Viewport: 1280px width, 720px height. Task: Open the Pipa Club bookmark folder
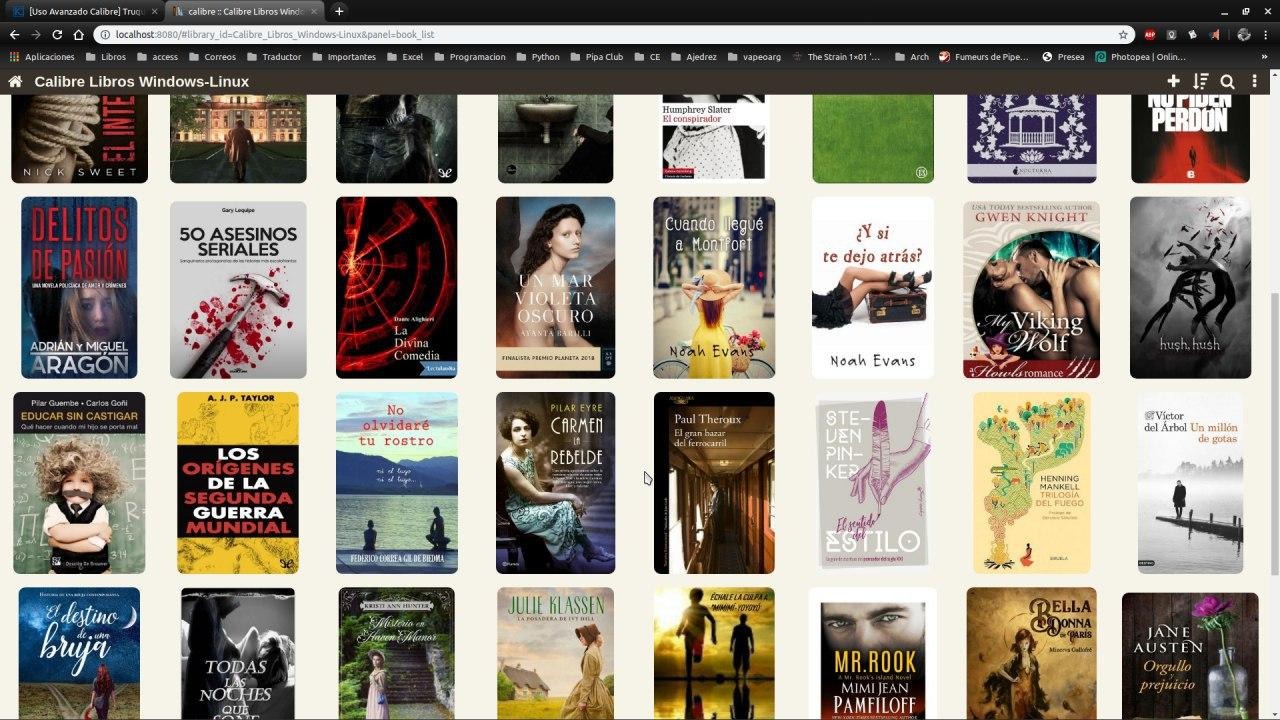tap(596, 57)
